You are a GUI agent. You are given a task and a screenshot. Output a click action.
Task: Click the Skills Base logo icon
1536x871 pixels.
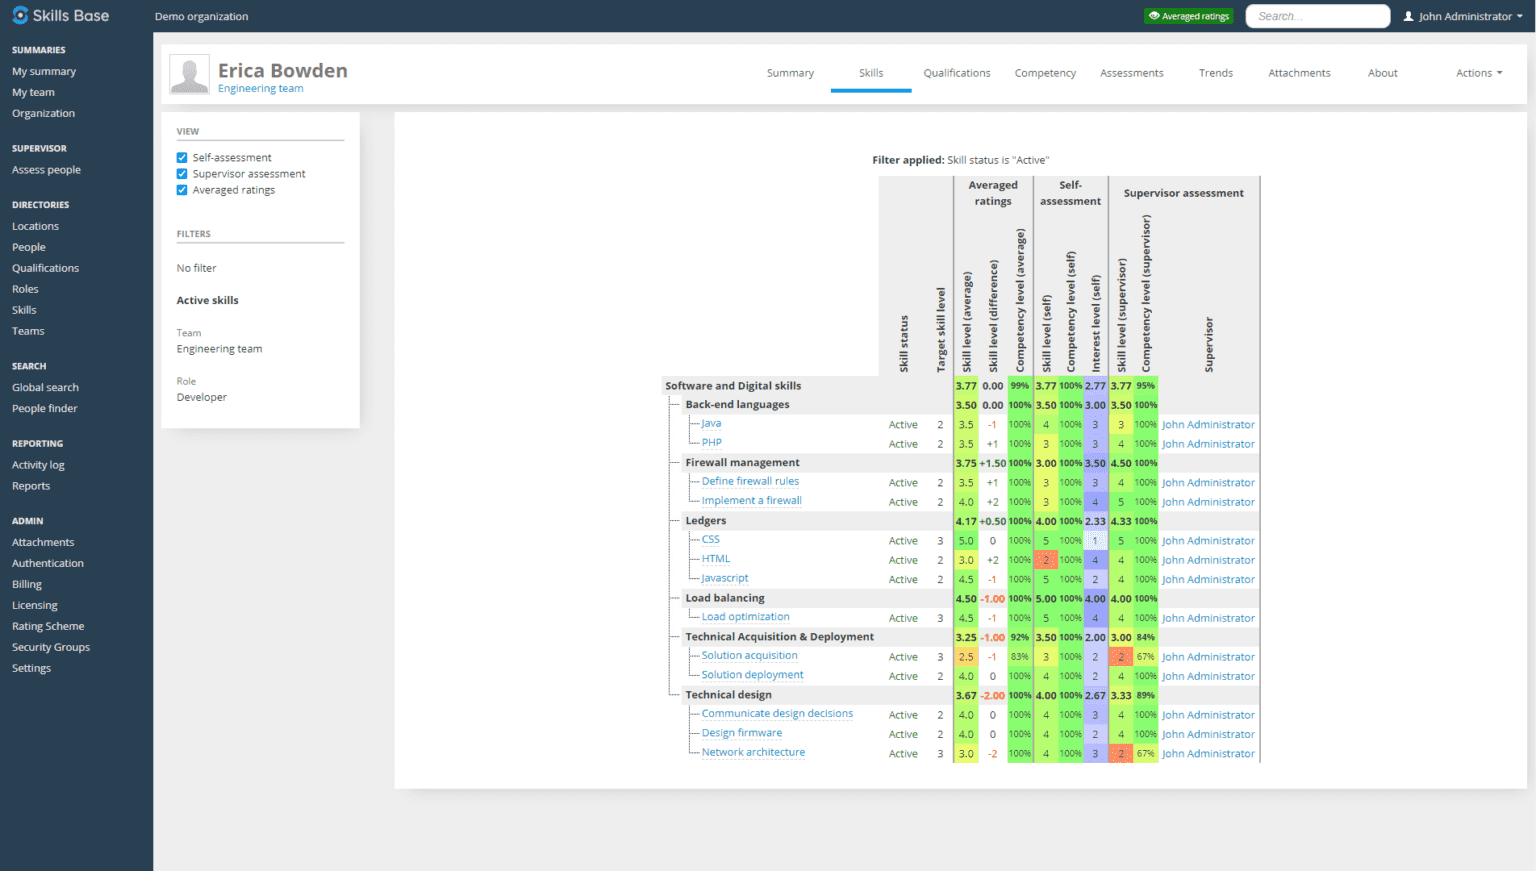[20, 15]
